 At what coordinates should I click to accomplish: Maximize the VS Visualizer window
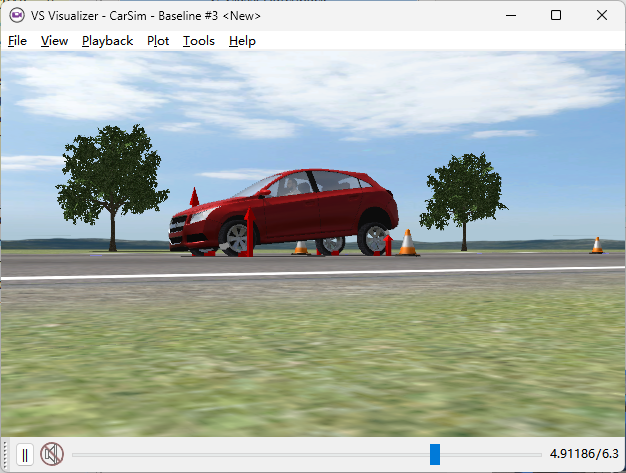pyautogui.click(x=556, y=15)
